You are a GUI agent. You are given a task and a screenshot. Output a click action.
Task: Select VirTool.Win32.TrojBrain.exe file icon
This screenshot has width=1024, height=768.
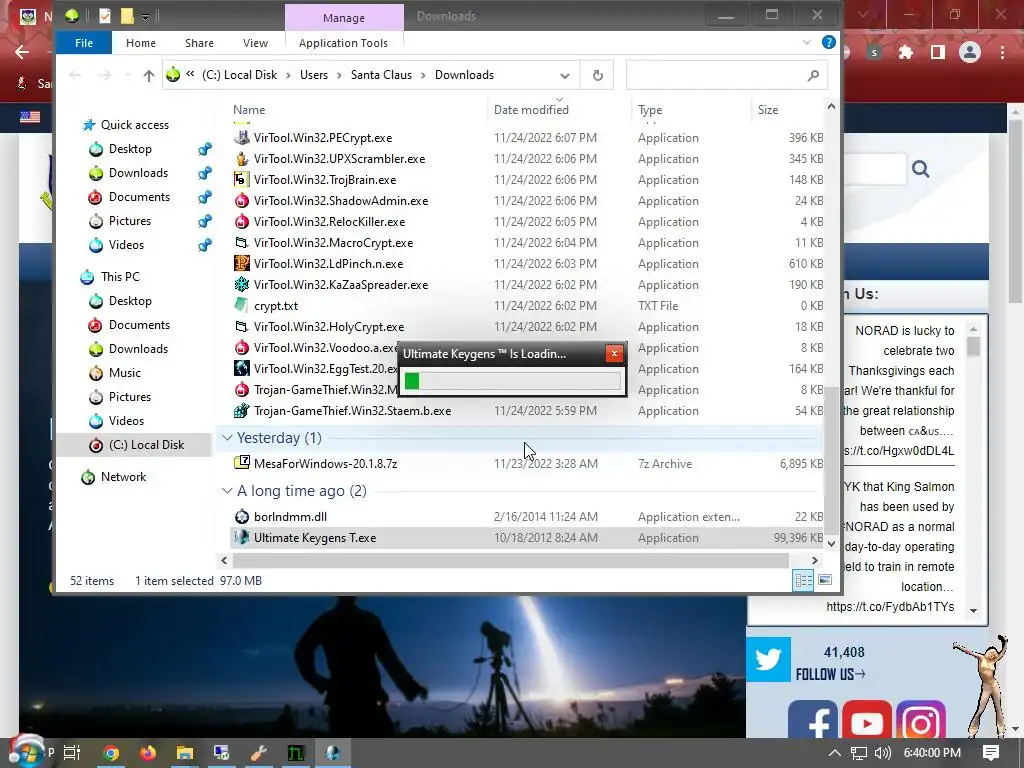click(242, 180)
